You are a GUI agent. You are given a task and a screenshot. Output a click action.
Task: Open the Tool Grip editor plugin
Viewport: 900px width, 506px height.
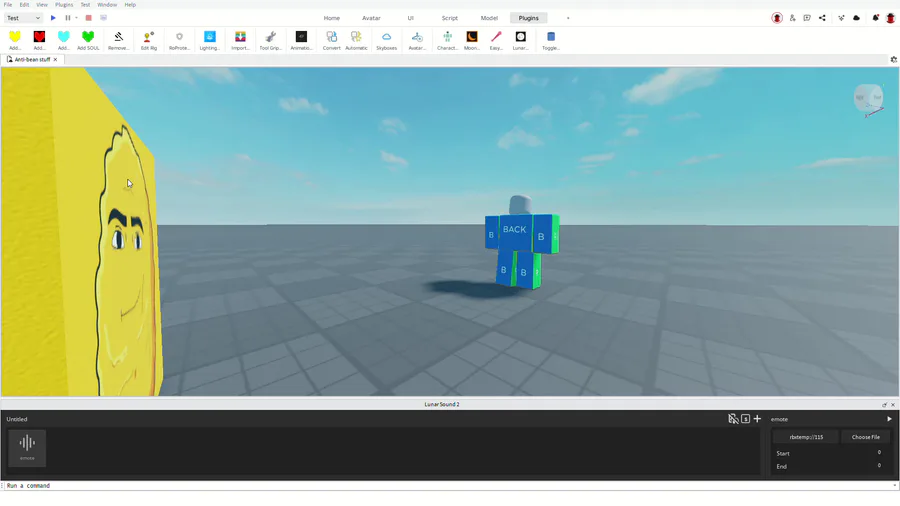270,40
